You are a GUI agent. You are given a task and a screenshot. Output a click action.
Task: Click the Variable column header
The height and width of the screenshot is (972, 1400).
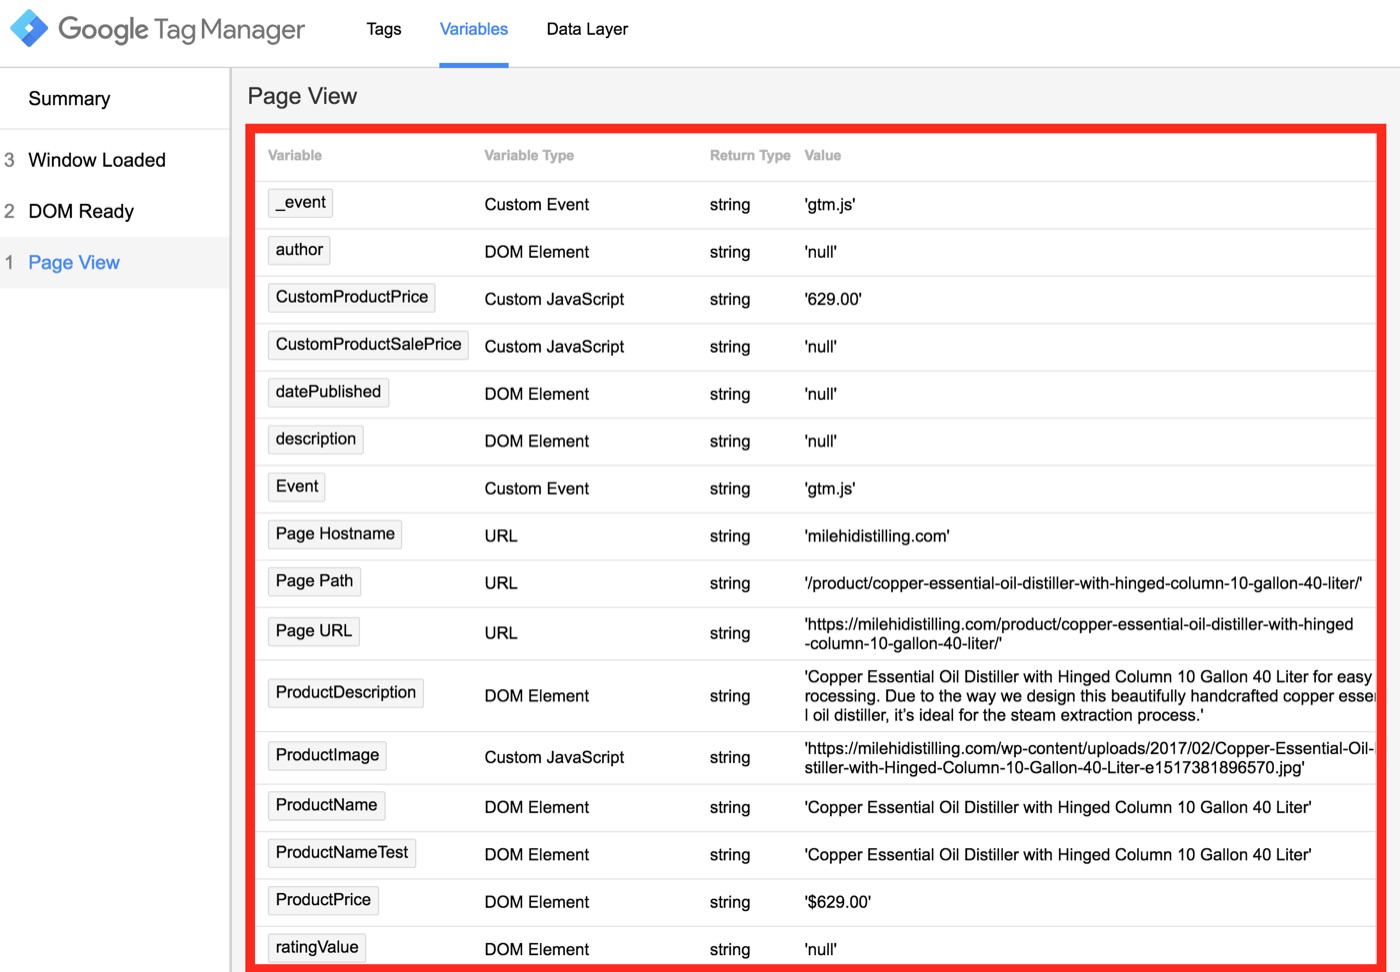pos(295,155)
